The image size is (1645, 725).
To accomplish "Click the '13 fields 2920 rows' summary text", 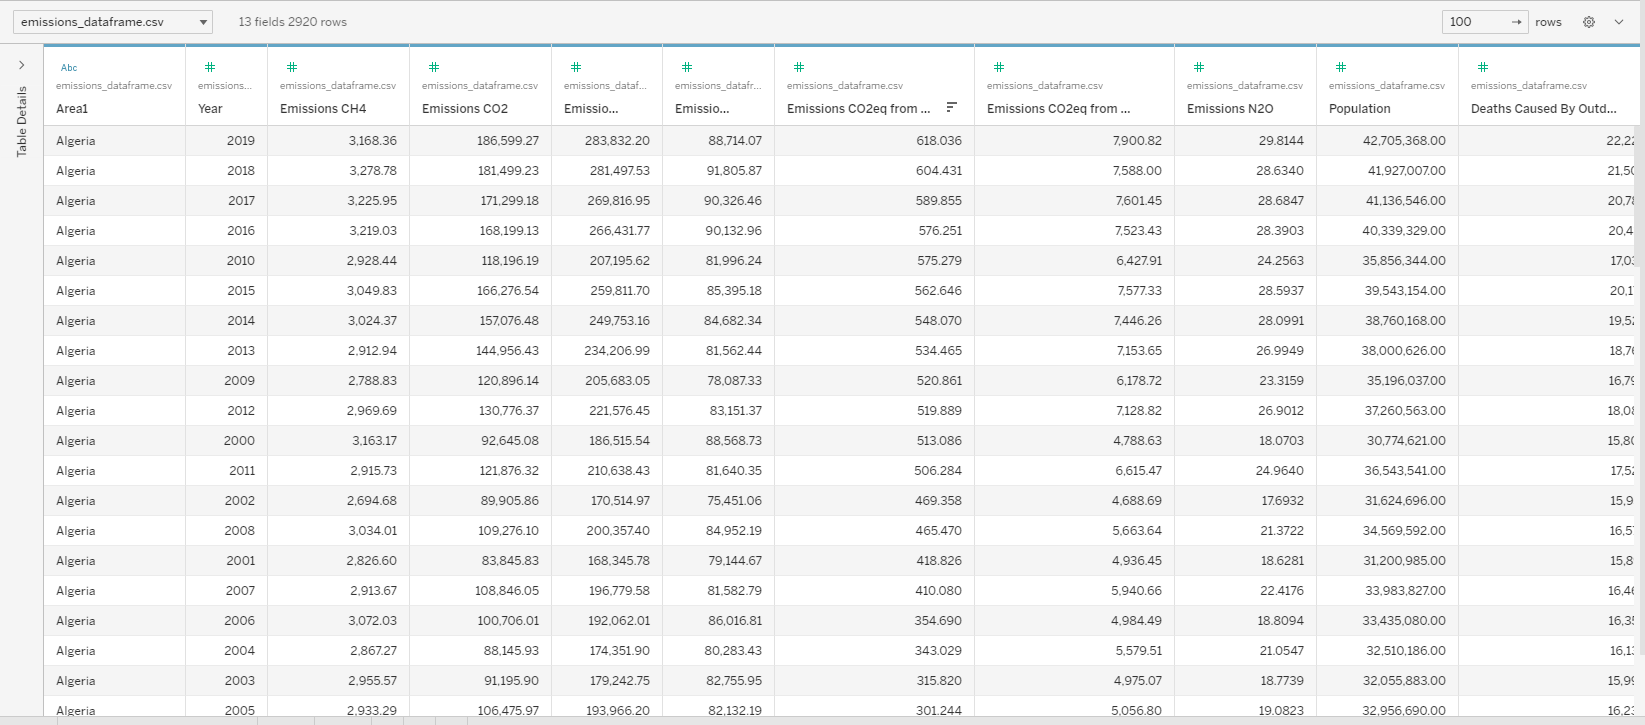I will coord(293,22).
